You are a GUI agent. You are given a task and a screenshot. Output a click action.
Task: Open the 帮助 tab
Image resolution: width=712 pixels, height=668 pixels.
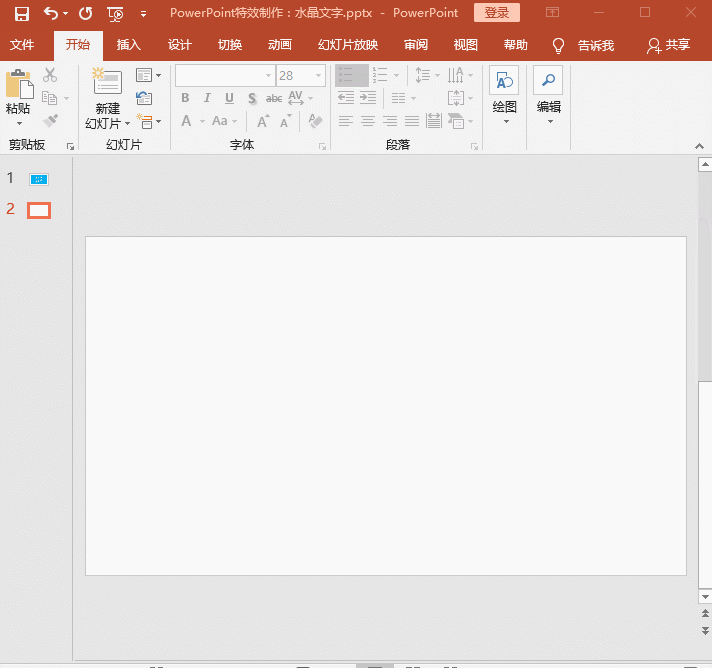515,45
